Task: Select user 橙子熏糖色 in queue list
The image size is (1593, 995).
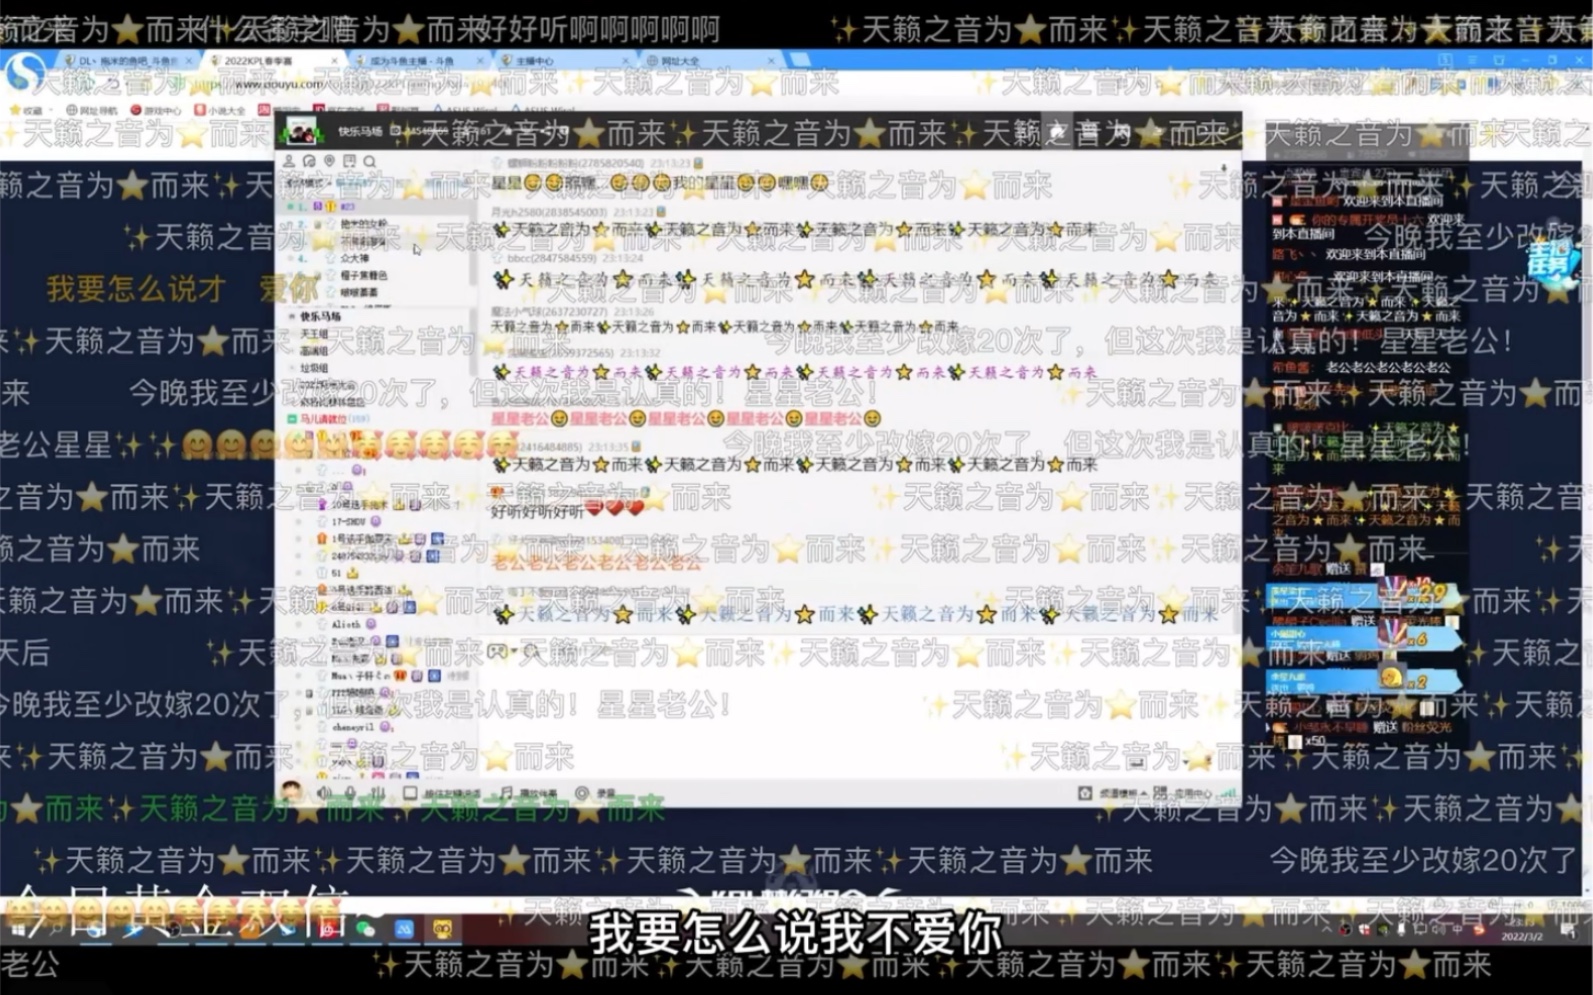Action: click(364, 275)
